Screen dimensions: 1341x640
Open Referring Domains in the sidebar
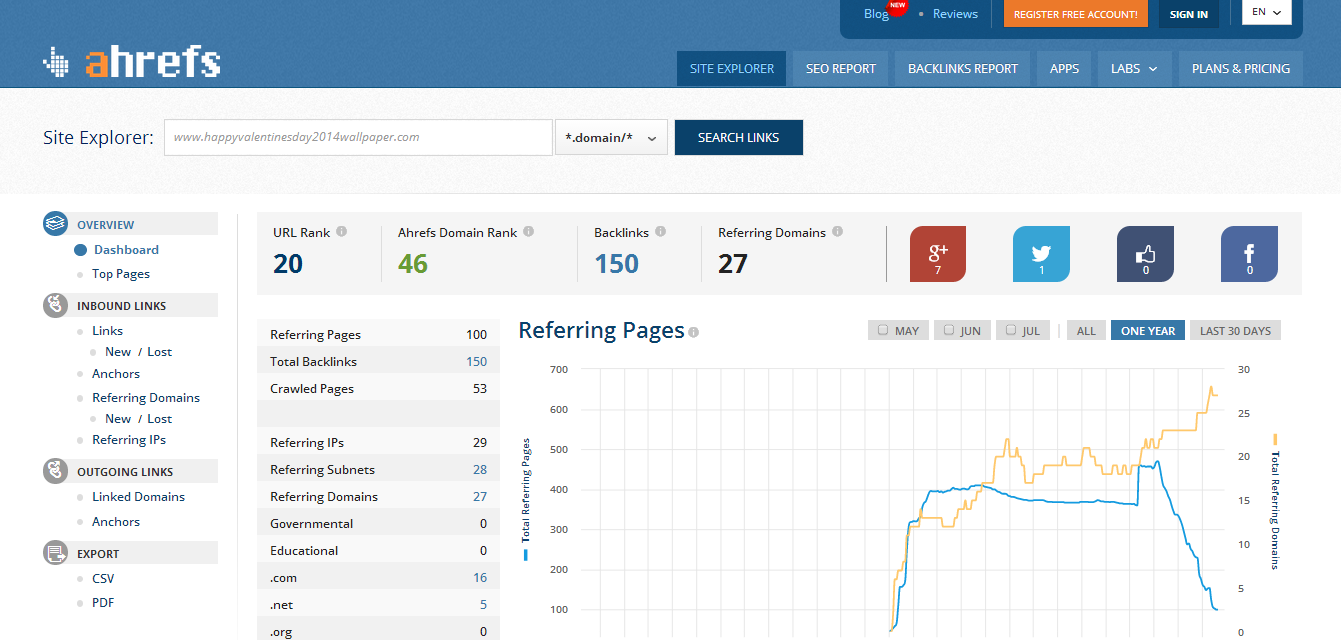click(146, 398)
